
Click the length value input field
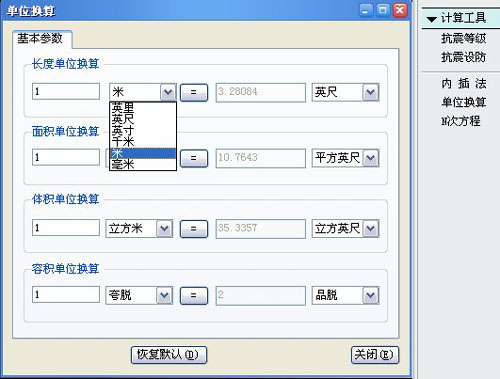click(66, 91)
